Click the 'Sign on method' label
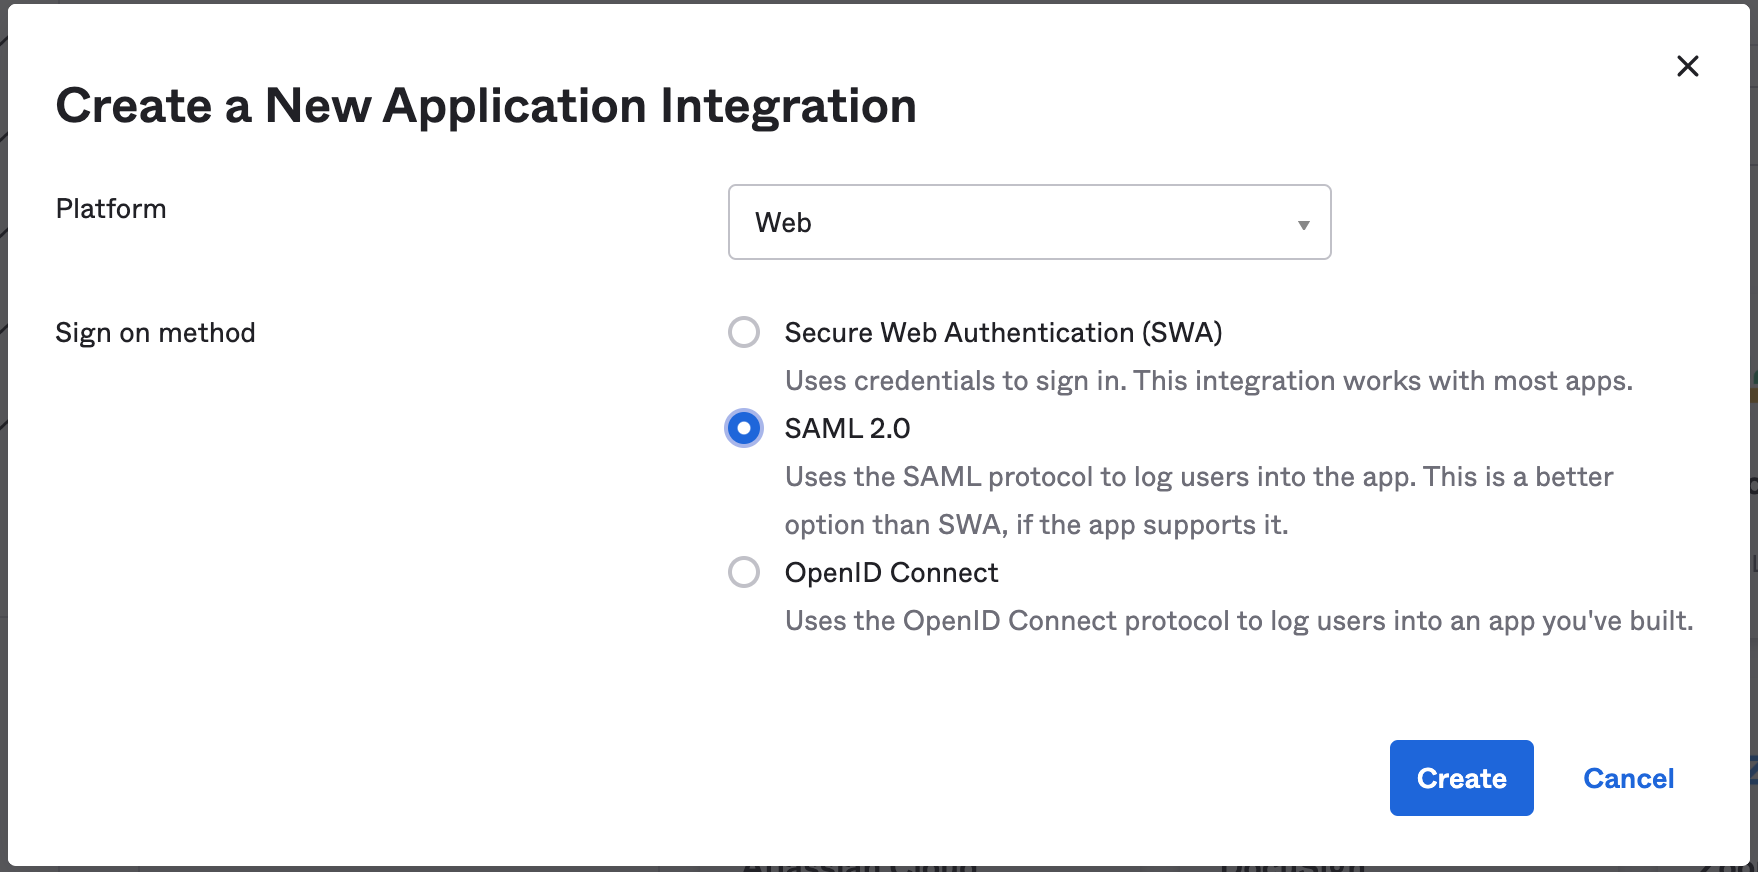 (x=155, y=332)
